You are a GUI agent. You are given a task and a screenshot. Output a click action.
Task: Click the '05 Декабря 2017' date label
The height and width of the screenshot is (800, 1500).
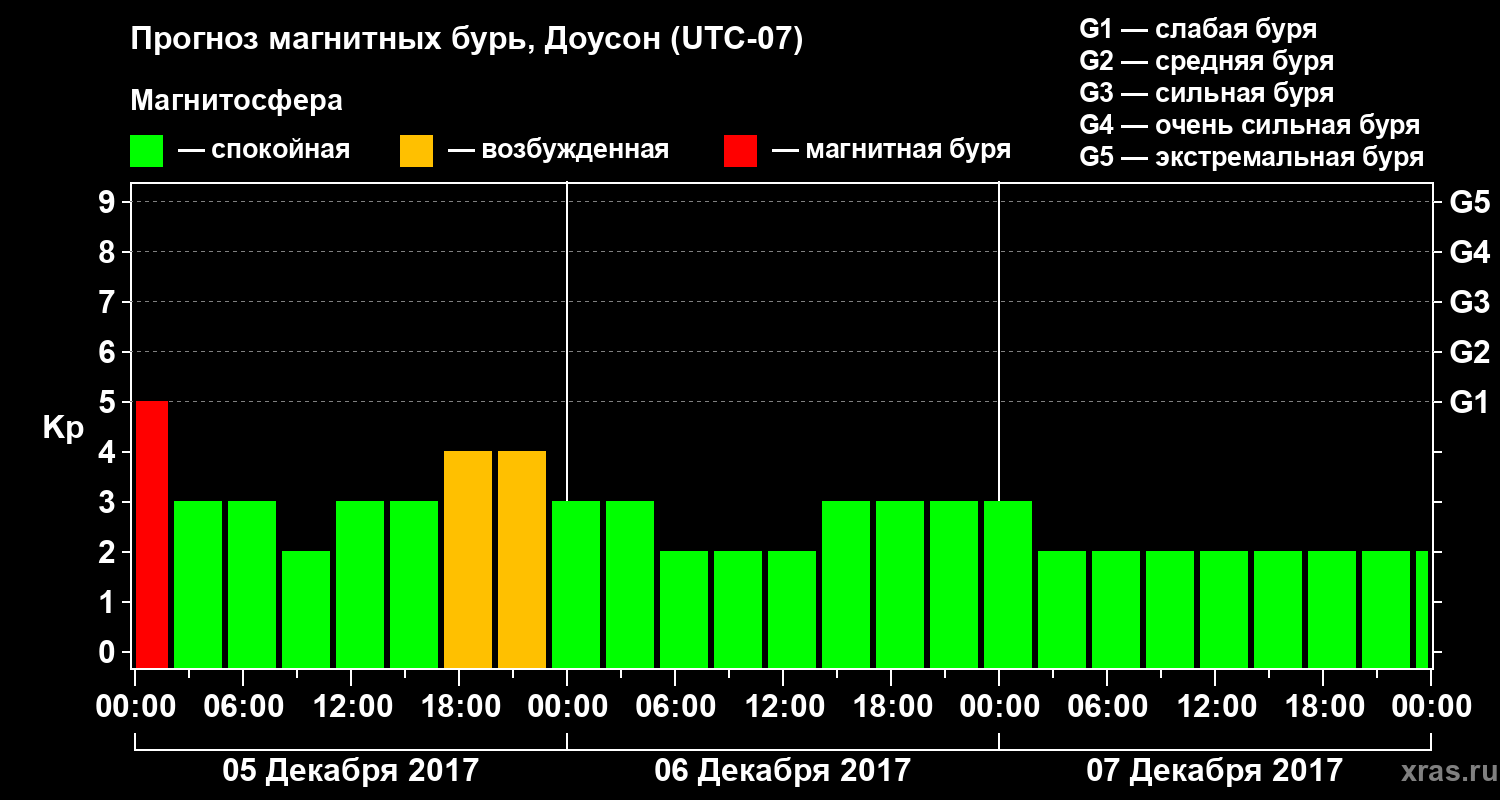350,771
